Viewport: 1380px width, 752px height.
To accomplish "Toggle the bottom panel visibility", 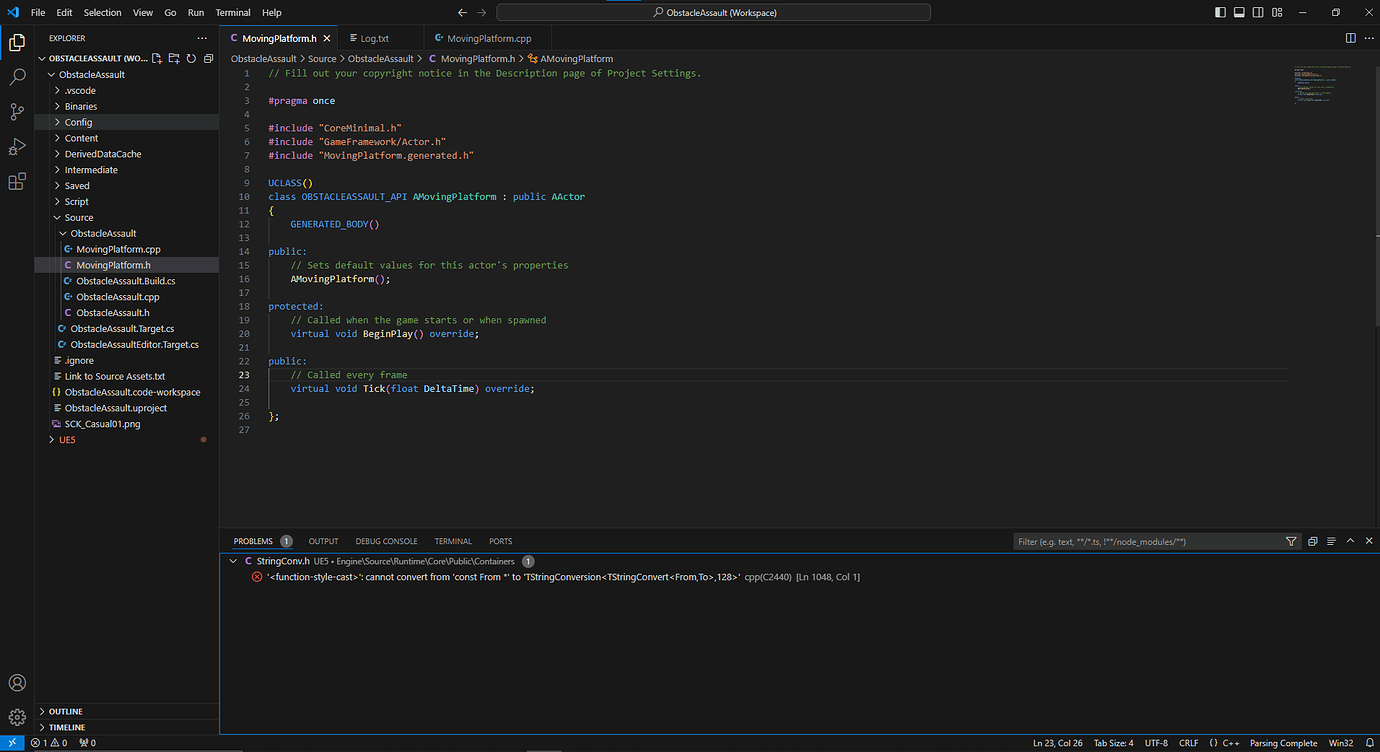I will coord(1239,12).
